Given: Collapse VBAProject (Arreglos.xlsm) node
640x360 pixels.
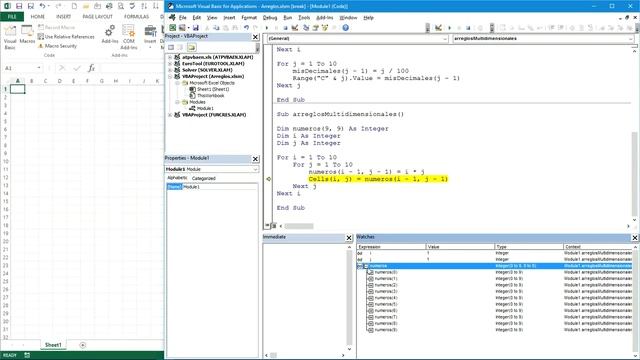Looking at the screenshot, I should point(170,76).
